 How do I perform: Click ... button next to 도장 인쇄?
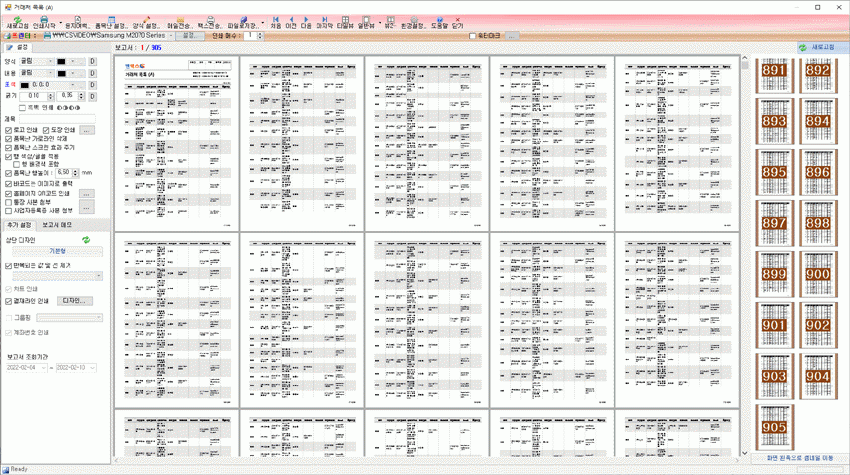click(x=87, y=130)
